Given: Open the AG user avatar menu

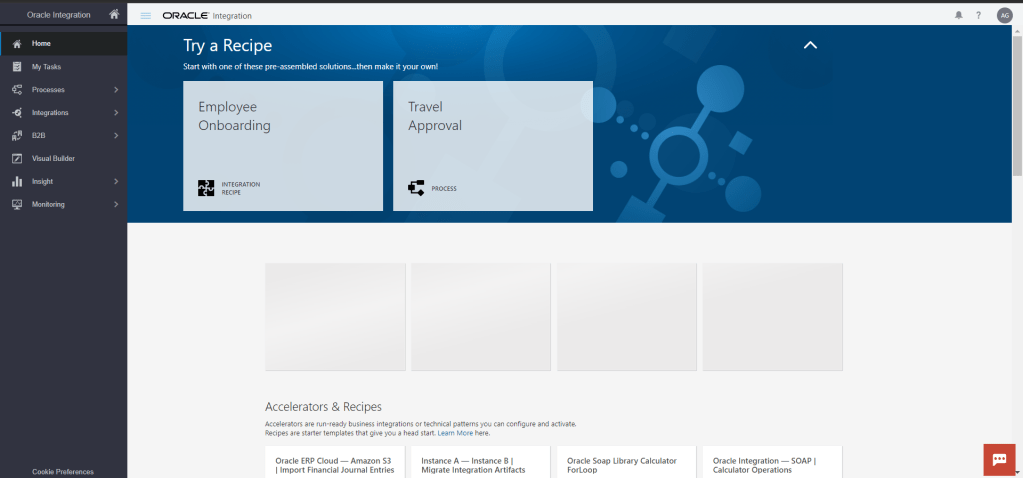Looking at the screenshot, I should point(1004,15).
